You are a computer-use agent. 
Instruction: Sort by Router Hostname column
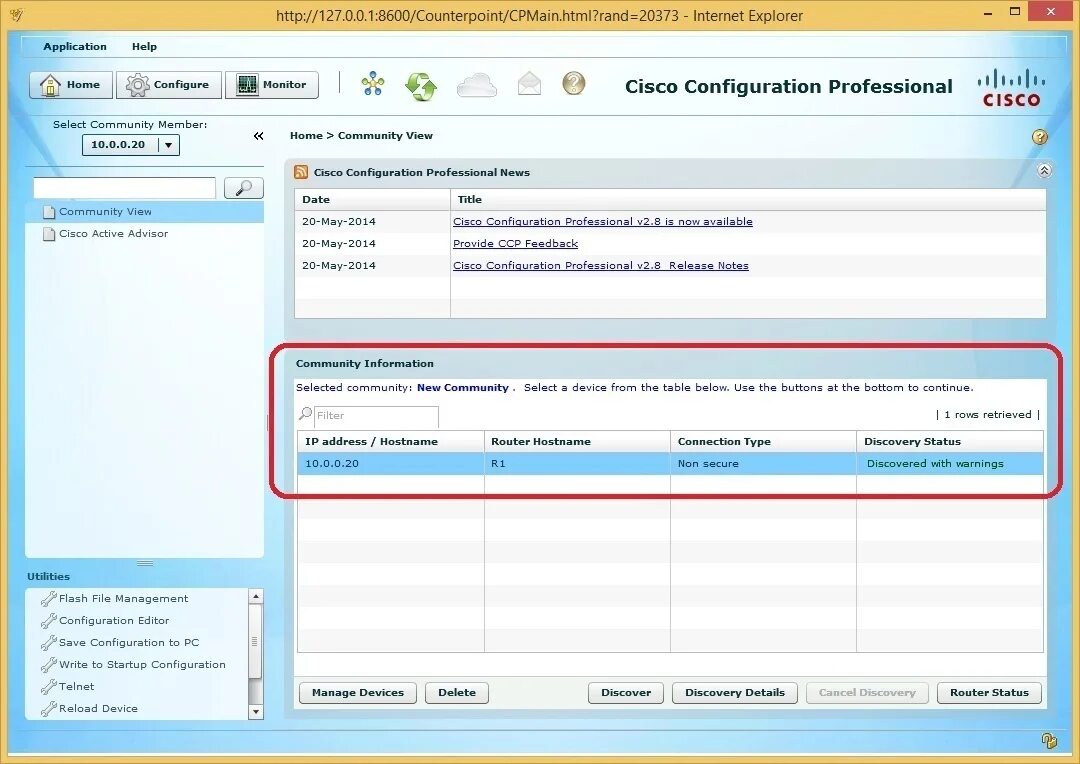[x=577, y=441]
